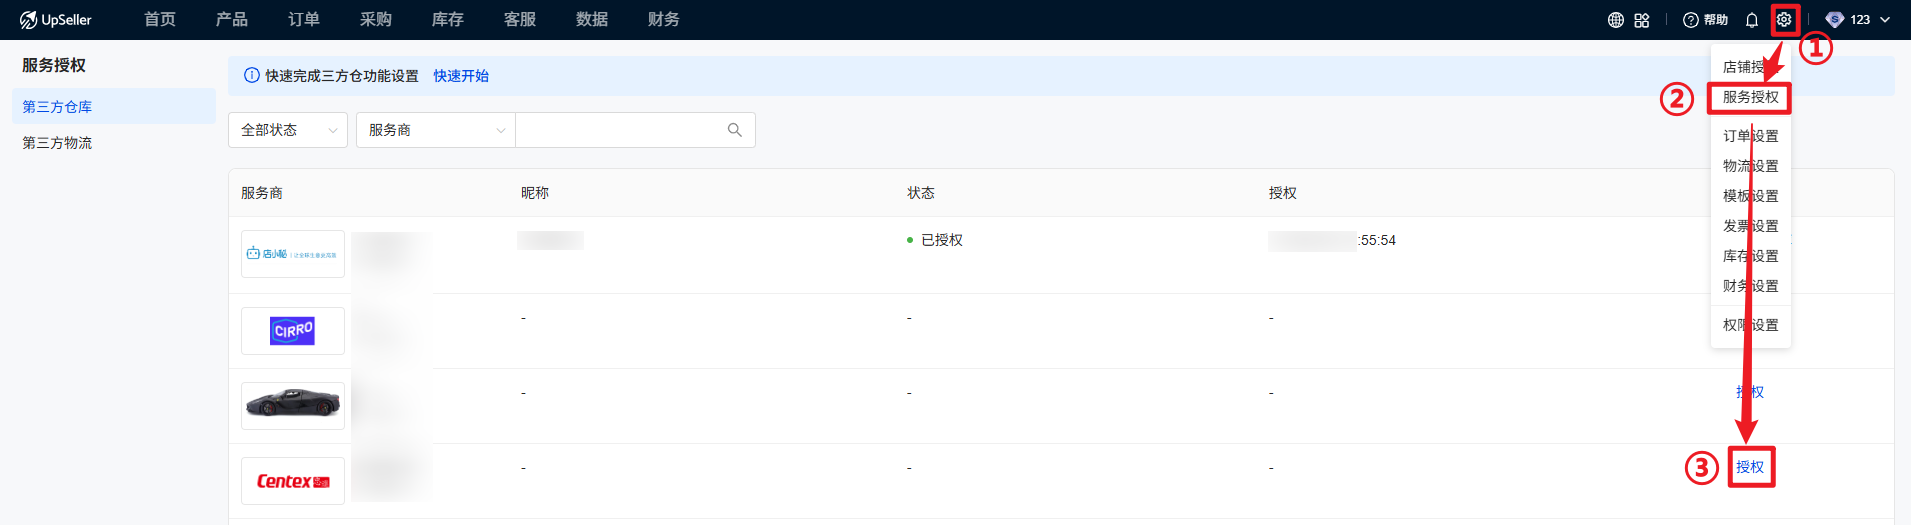The width and height of the screenshot is (1911, 525).
Task: Open the 产品 menu
Action: click(232, 20)
